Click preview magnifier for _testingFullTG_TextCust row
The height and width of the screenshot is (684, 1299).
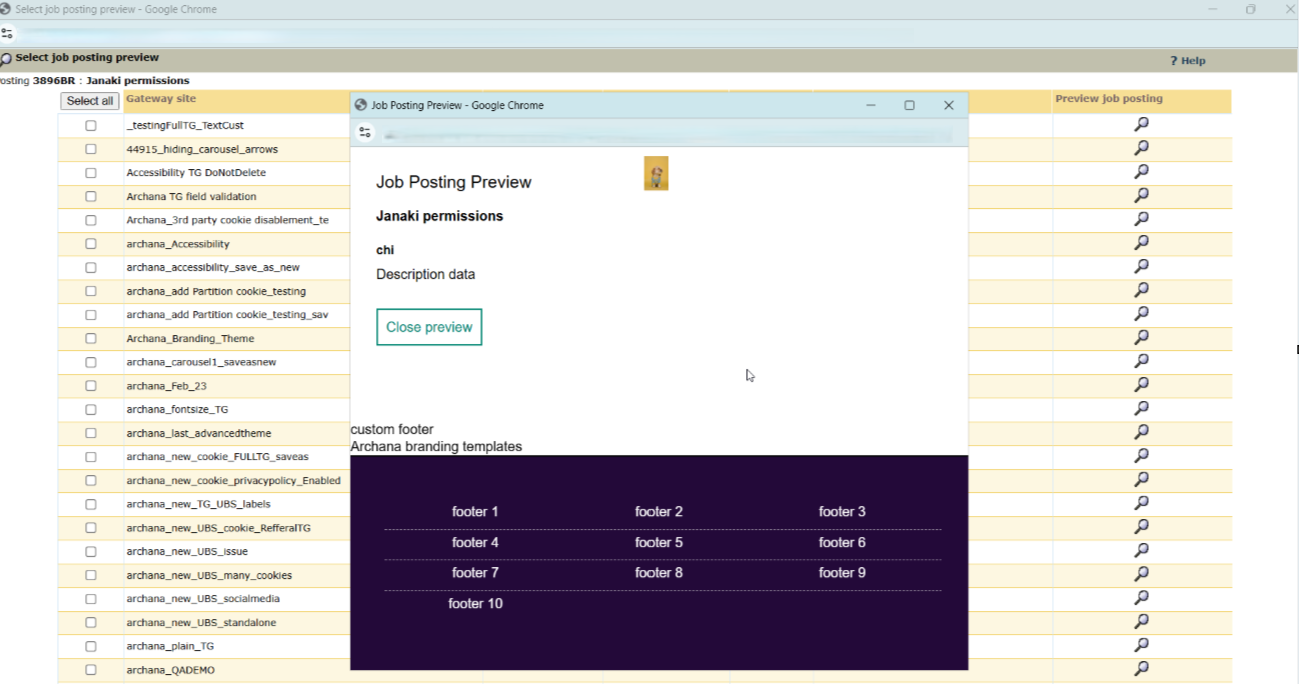click(1141, 125)
